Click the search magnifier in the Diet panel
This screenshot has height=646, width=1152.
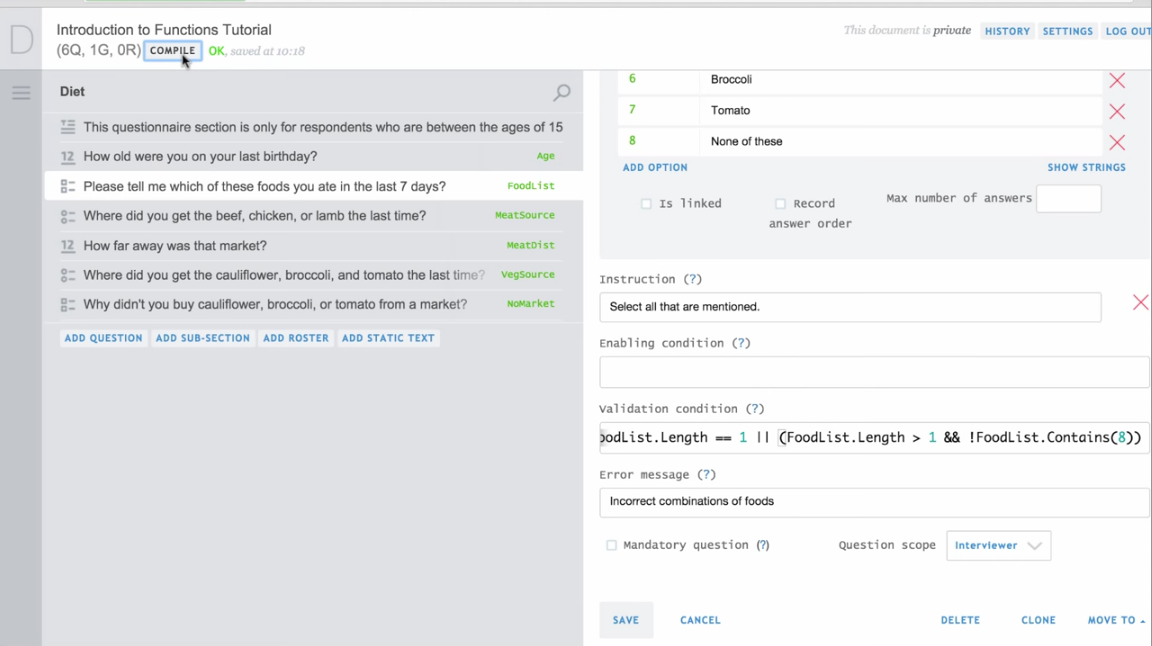pos(561,92)
